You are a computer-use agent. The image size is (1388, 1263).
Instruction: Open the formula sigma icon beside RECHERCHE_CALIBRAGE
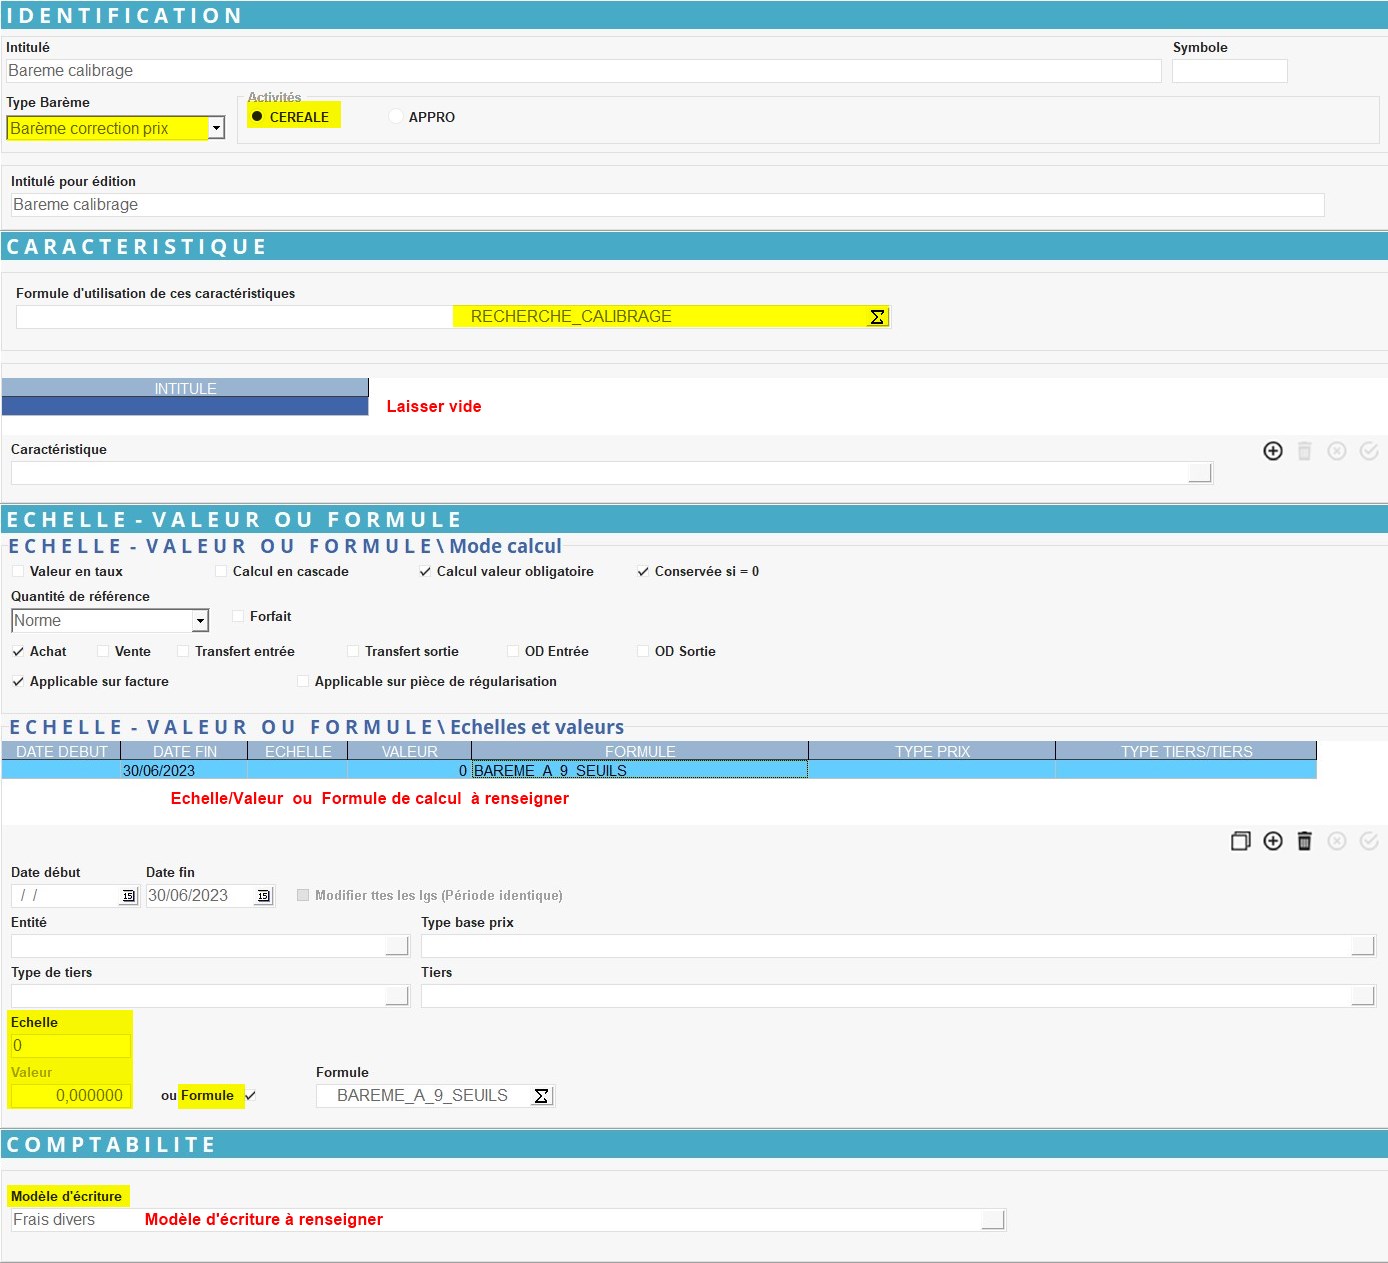pos(877,317)
